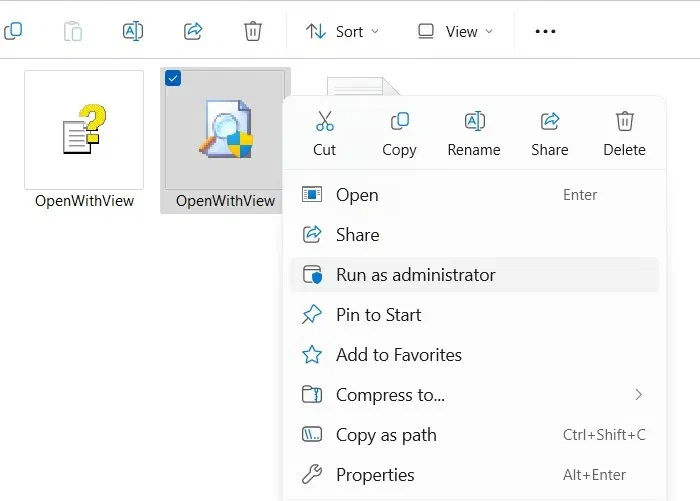Viewport: 700px width, 501px height.
Task: Click the first OpenWithView file name label
Action: (84, 201)
